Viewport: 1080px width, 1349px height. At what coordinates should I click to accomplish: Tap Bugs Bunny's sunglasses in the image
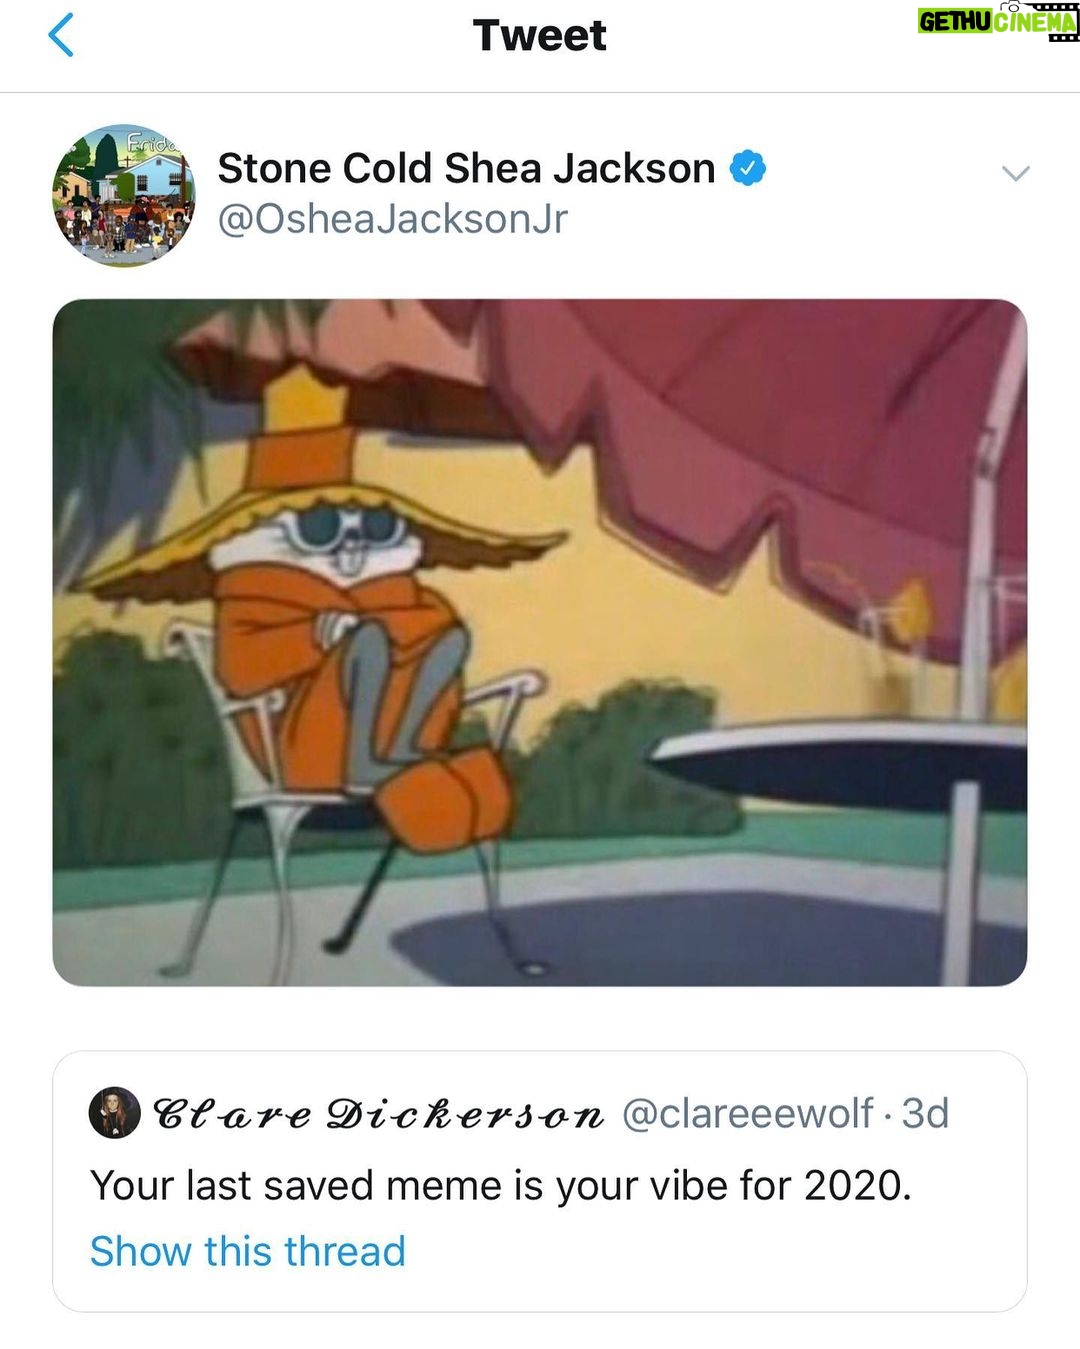coord(339,530)
